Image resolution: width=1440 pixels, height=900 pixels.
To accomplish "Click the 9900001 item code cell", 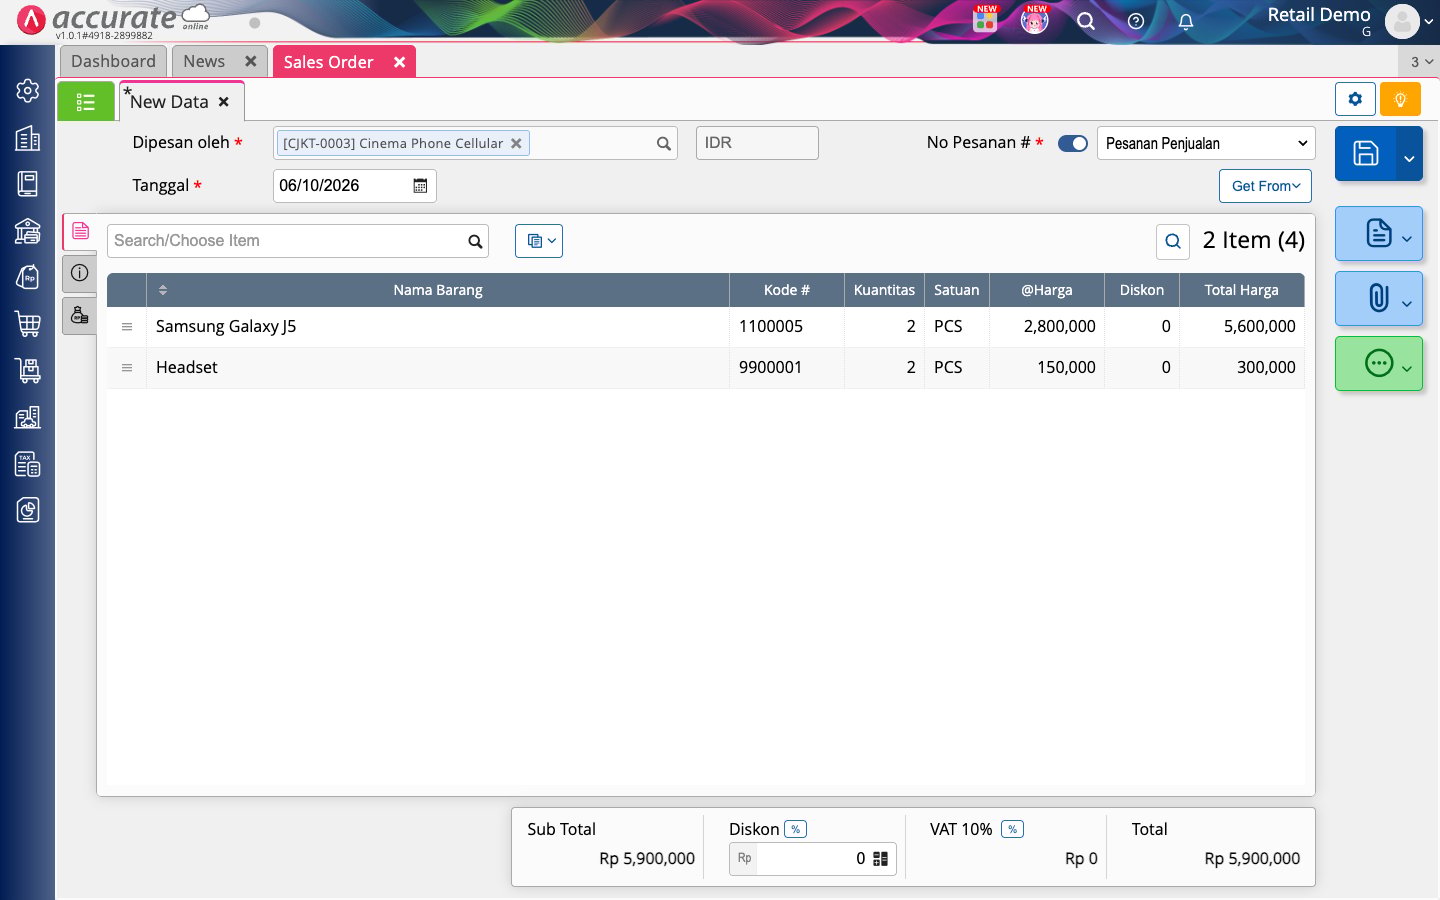I will click(x=787, y=368).
